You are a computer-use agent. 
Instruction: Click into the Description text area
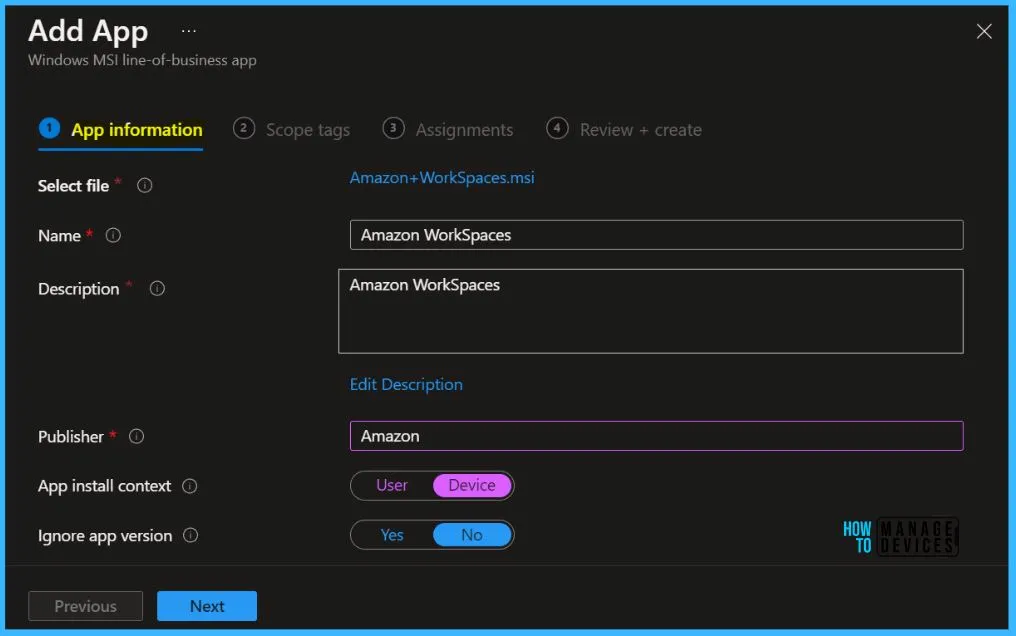coord(651,311)
